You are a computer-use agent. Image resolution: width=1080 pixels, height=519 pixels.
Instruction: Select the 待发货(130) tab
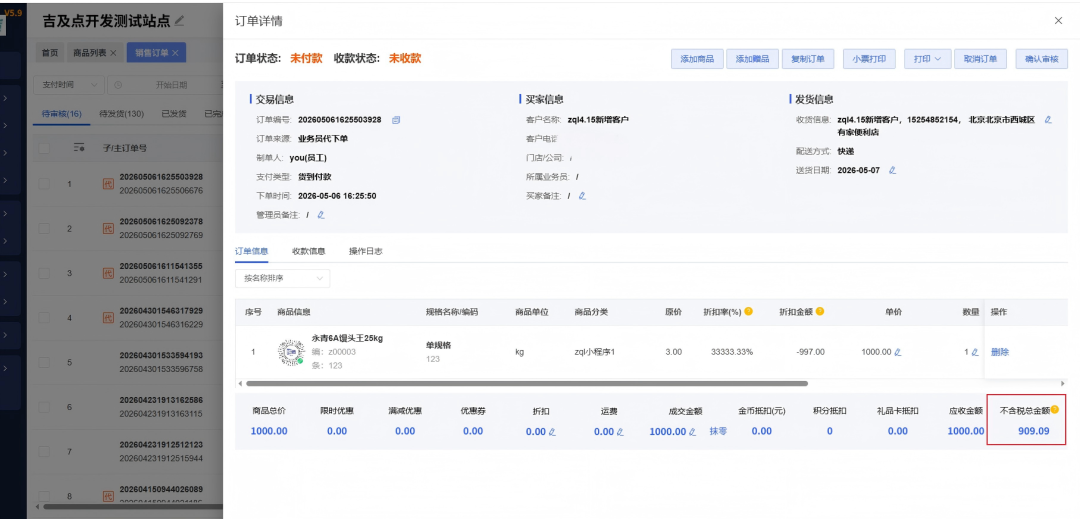pos(121,114)
